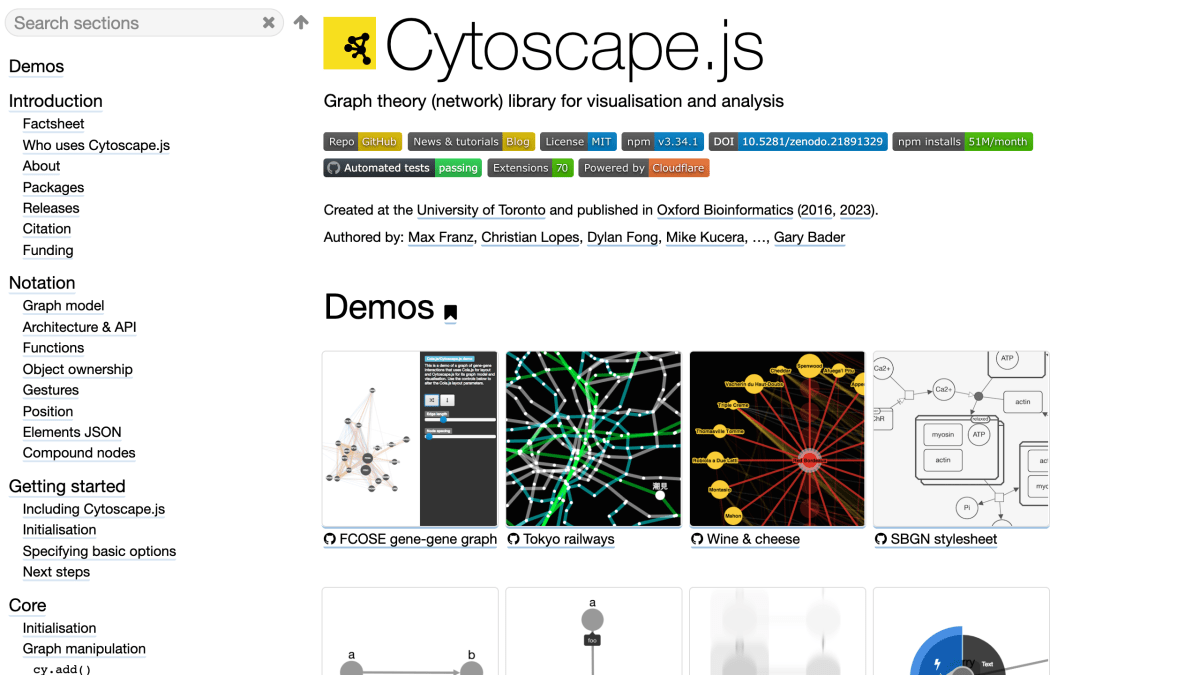Viewport: 1200px width, 675px height.
Task: Click the yellow Cytoscape.js logo icon
Action: click(350, 43)
